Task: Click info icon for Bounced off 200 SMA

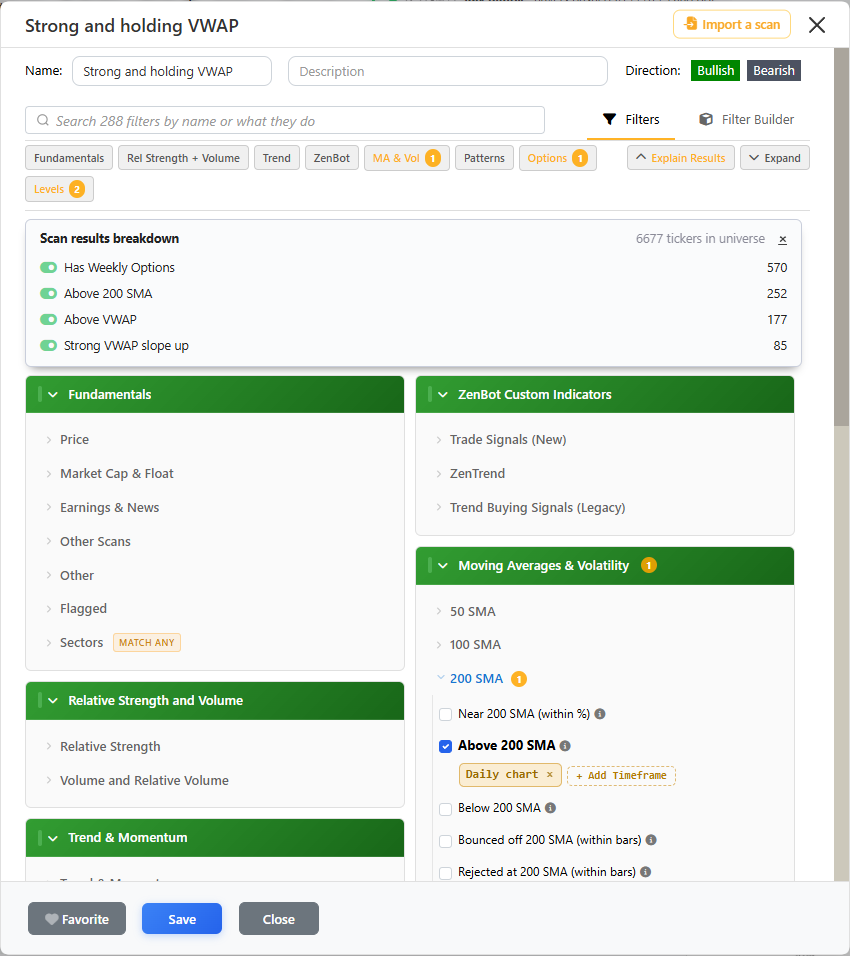Action: (651, 840)
